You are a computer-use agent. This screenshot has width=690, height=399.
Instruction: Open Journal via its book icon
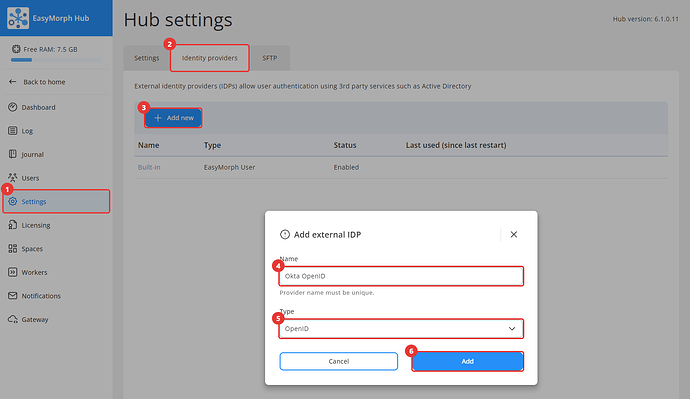(x=13, y=154)
